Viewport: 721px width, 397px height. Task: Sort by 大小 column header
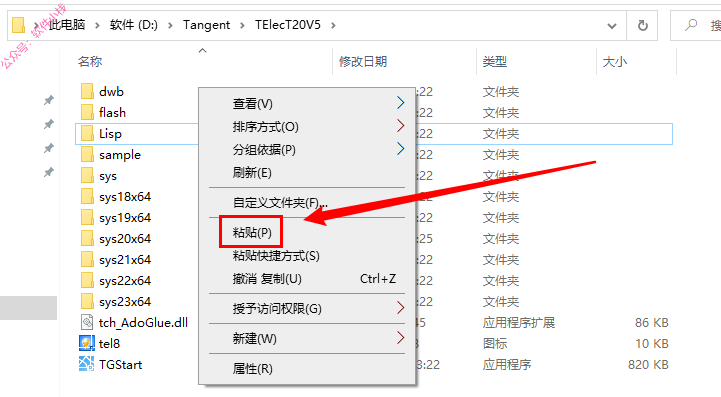click(615, 62)
